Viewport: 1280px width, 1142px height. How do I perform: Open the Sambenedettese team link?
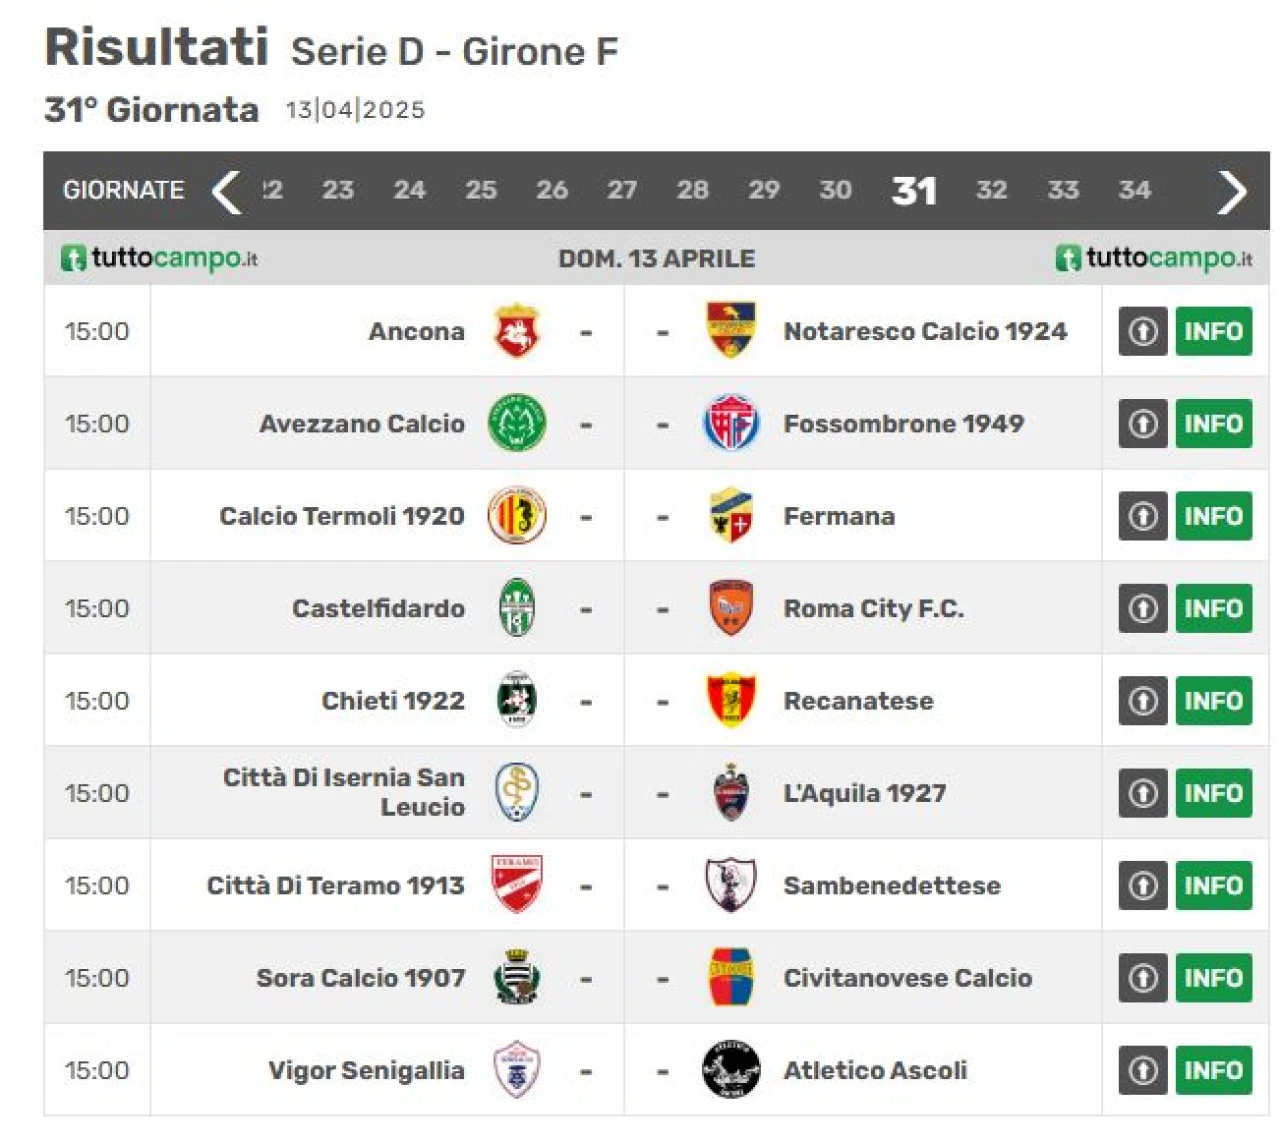pos(892,886)
